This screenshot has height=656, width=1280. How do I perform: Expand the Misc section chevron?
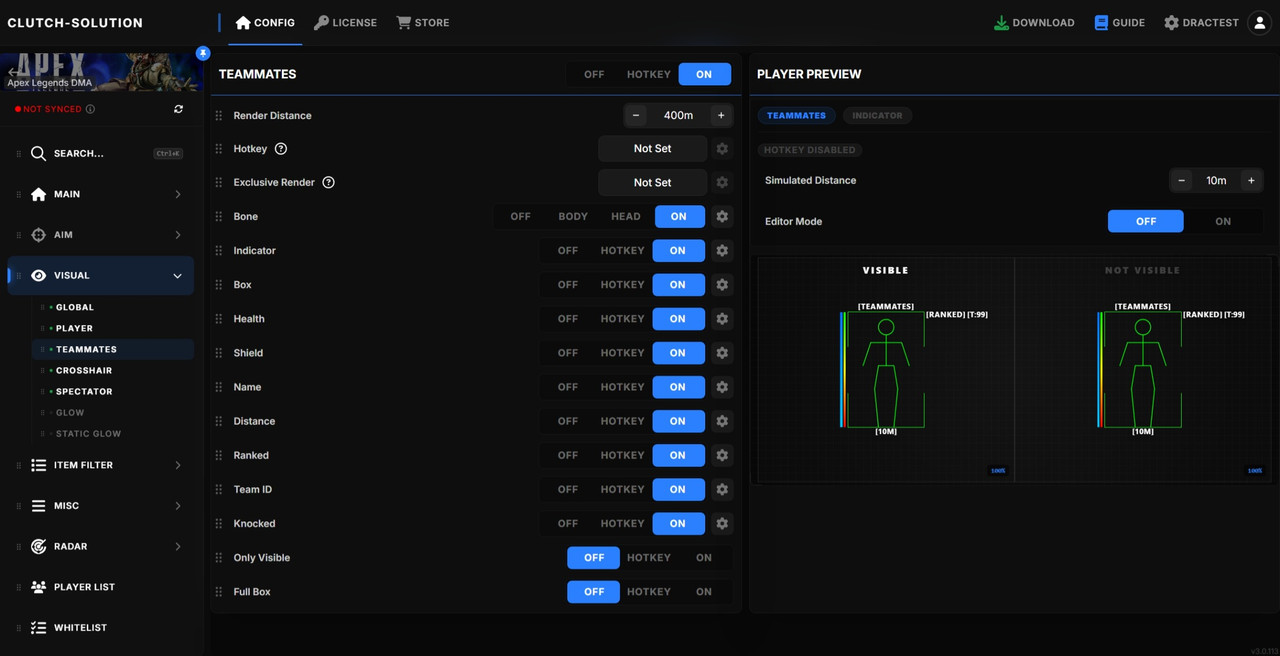178,506
